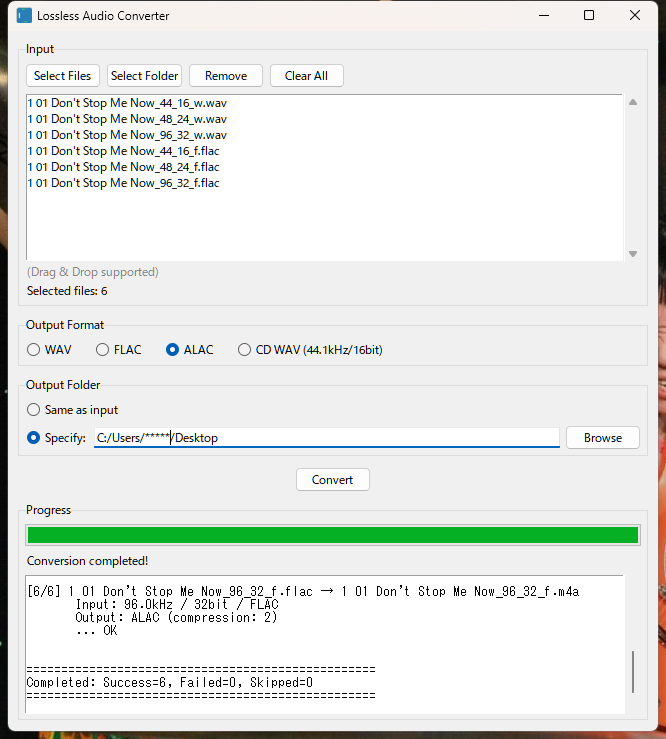
Task: Close the Lossless Audio Converter window
Action: click(x=635, y=16)
